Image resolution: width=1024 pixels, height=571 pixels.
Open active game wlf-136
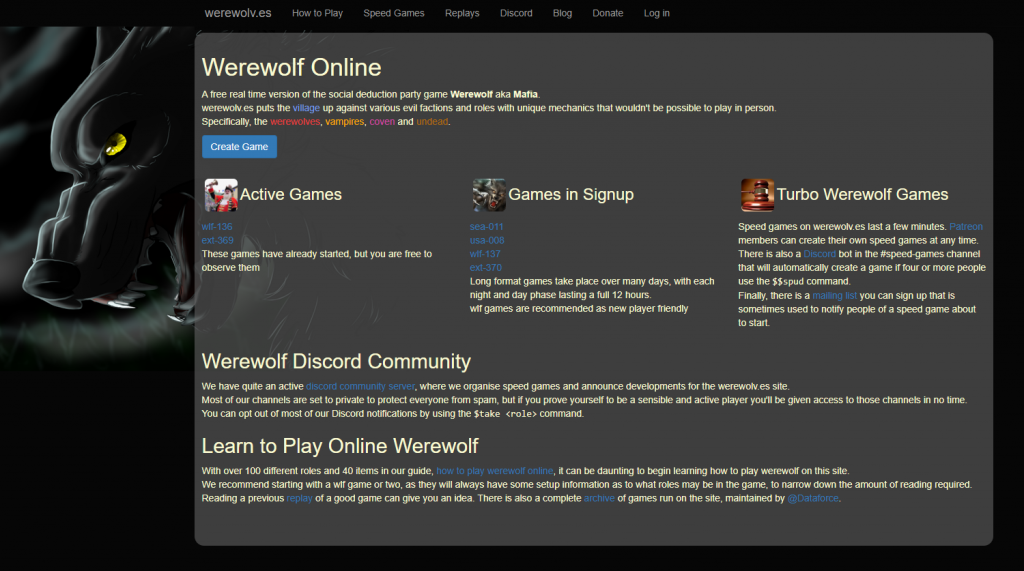click(217, 227)
